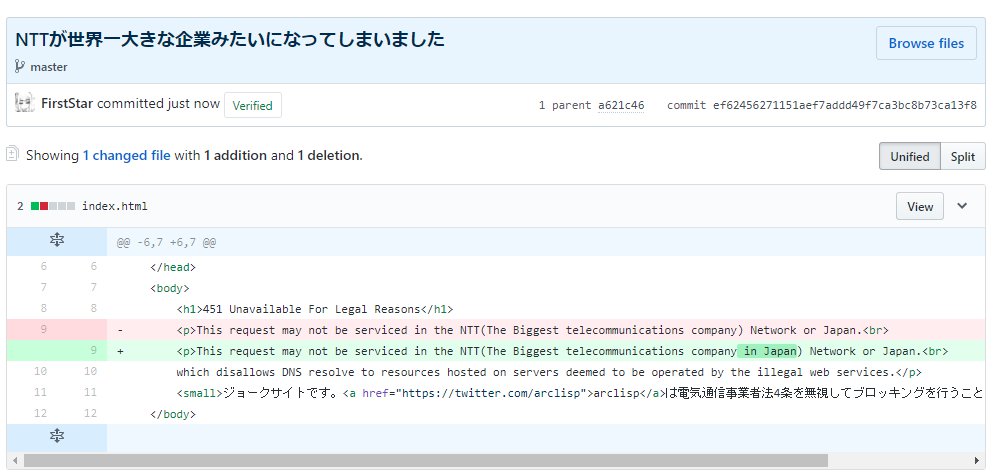Click the Browse files button
The width and height of the screenshot is (999, 476).
point(926,43)
